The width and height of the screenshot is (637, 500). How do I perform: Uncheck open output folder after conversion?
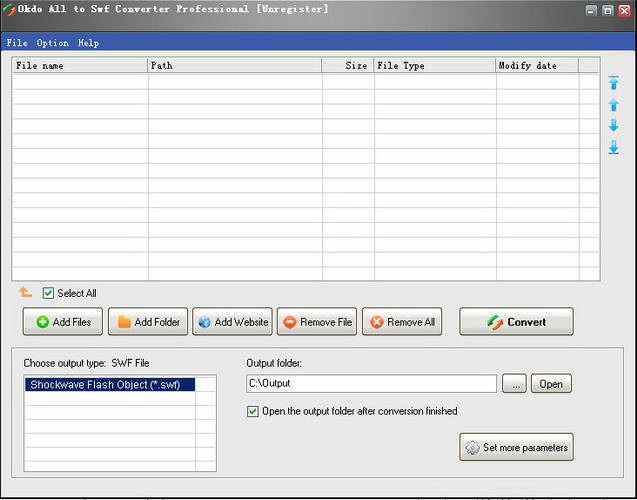(x=253, y=411)
